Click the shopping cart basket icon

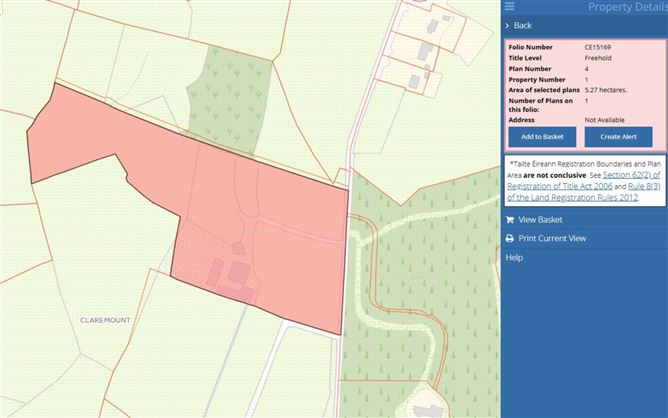click(x=510, y=220)
